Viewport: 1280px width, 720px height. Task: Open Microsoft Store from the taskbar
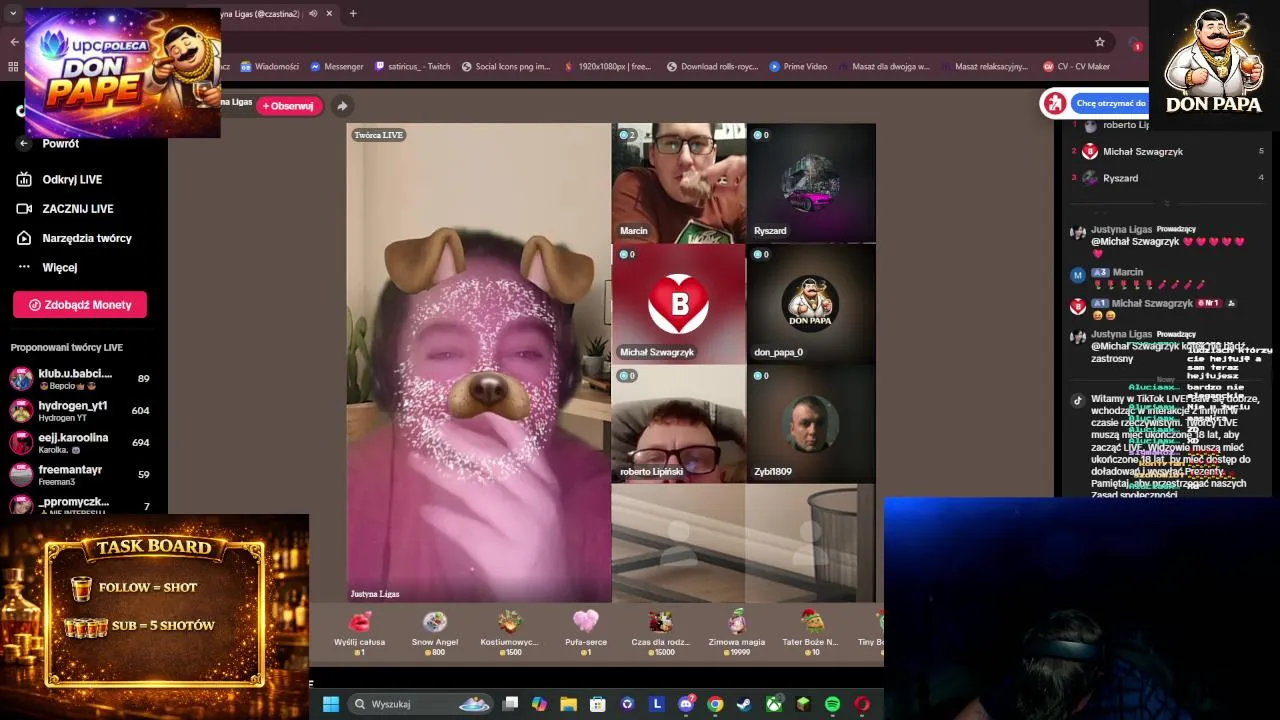597,704
